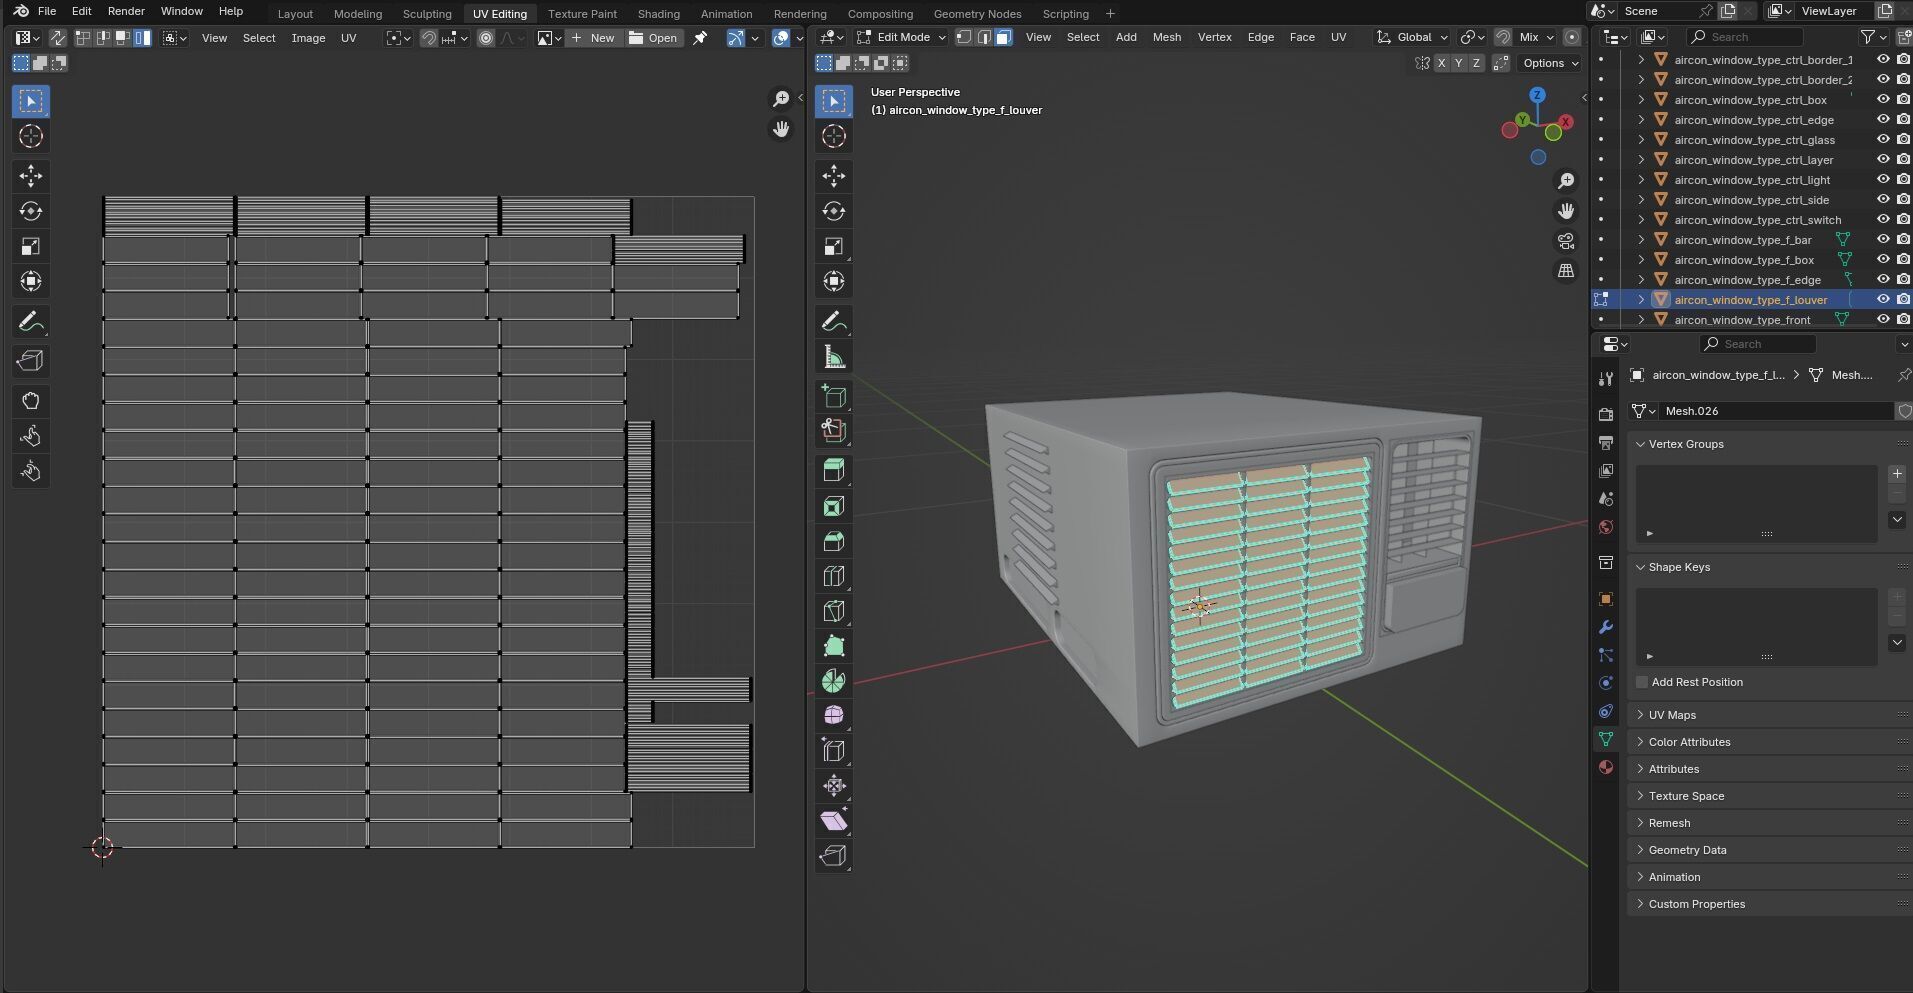
Task: Select the Rotate tool in UV editor
Action: click(x=31, y=211)
